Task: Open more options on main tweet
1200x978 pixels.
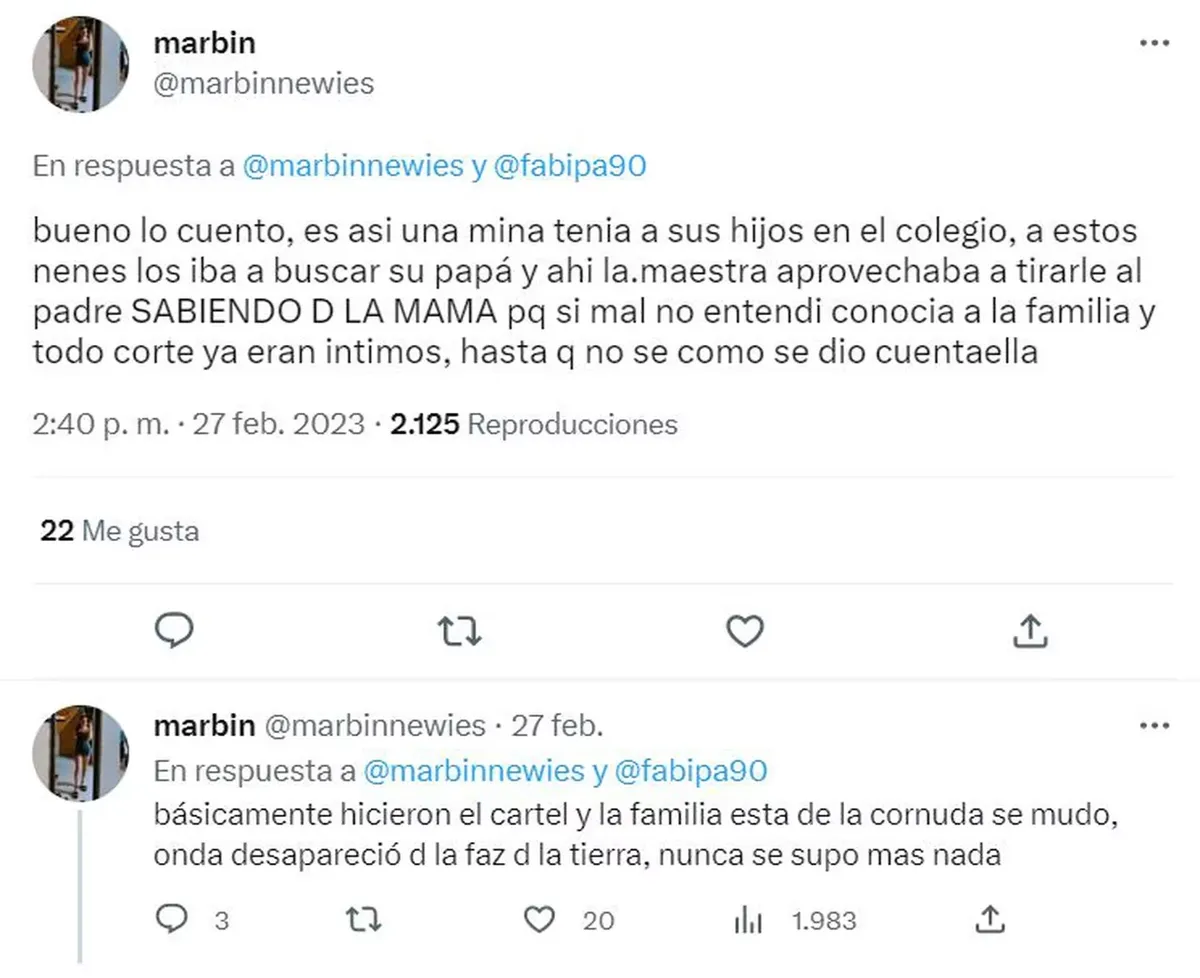Action: [x=1154, y=43]
